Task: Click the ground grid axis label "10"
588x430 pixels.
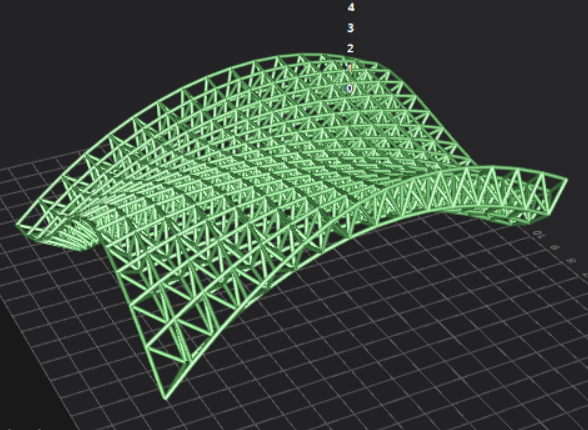Action: pos(540,235)
